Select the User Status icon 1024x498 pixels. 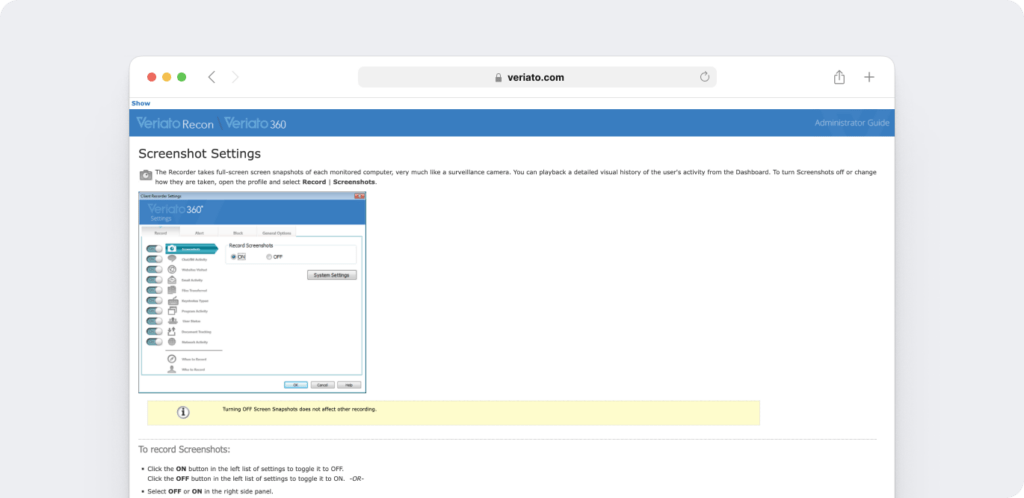[172, 321]
